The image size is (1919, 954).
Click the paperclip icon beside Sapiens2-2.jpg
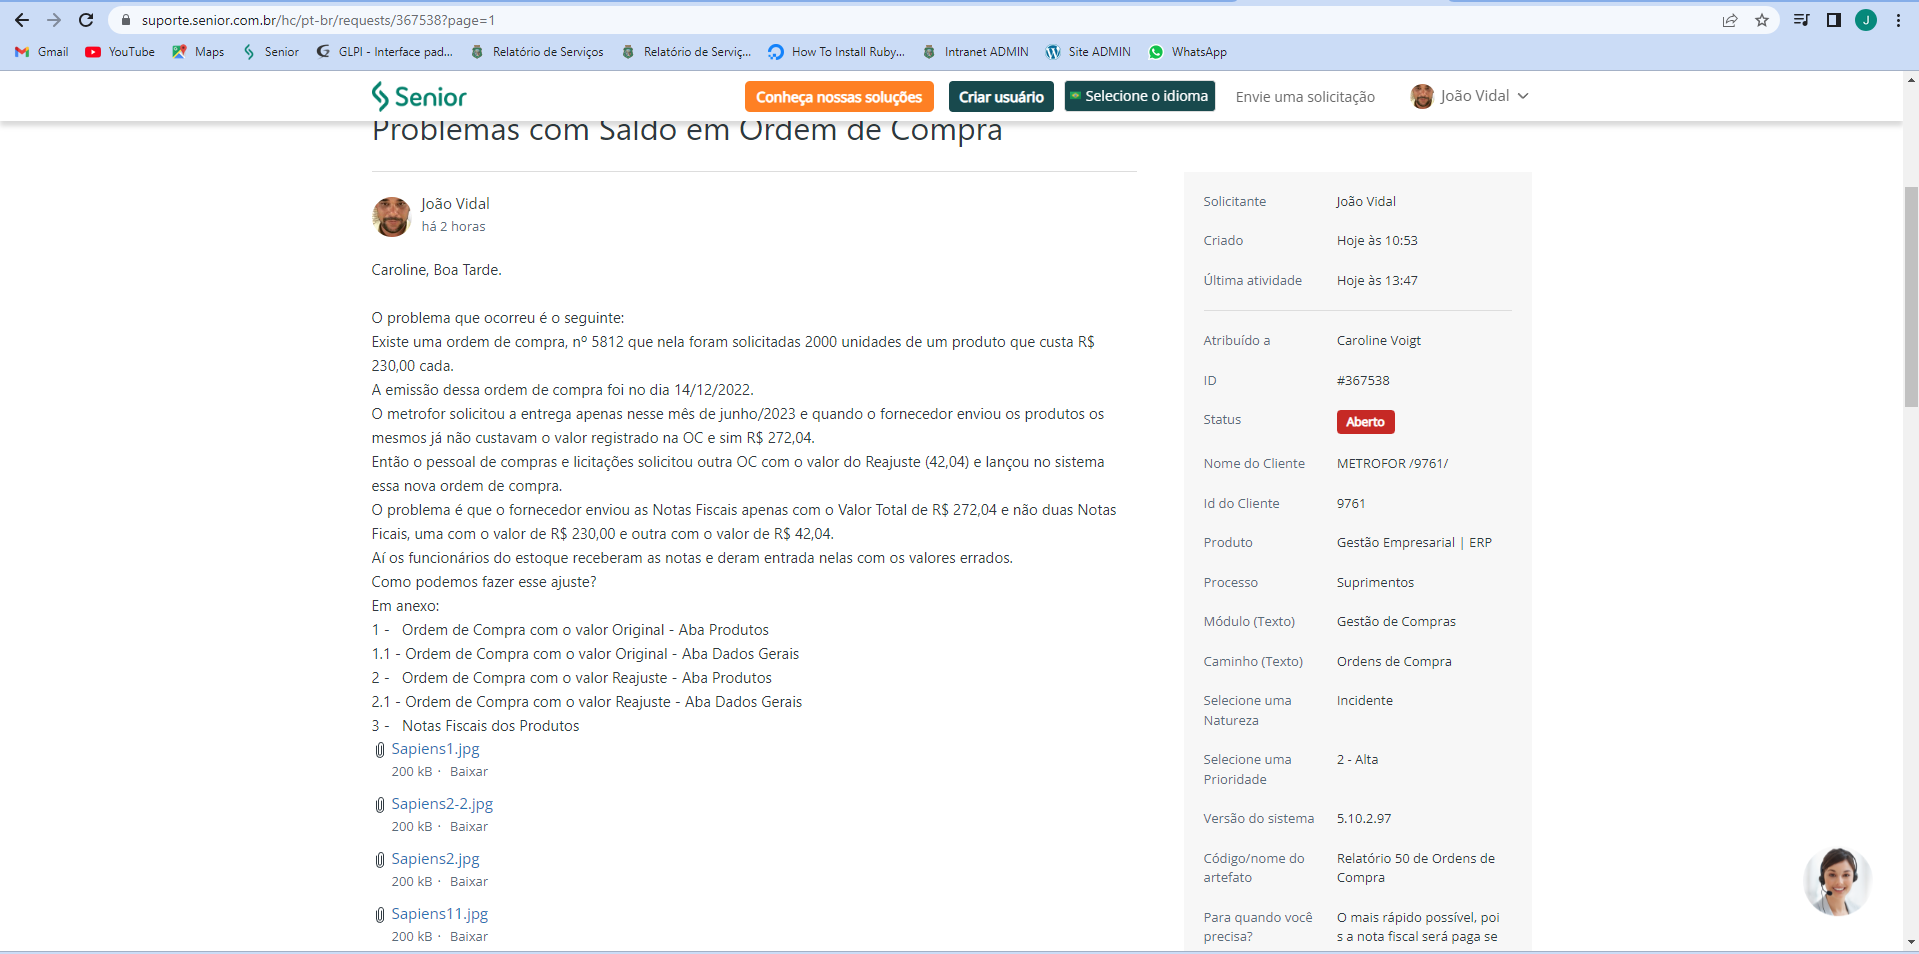[x=380, y=805]
